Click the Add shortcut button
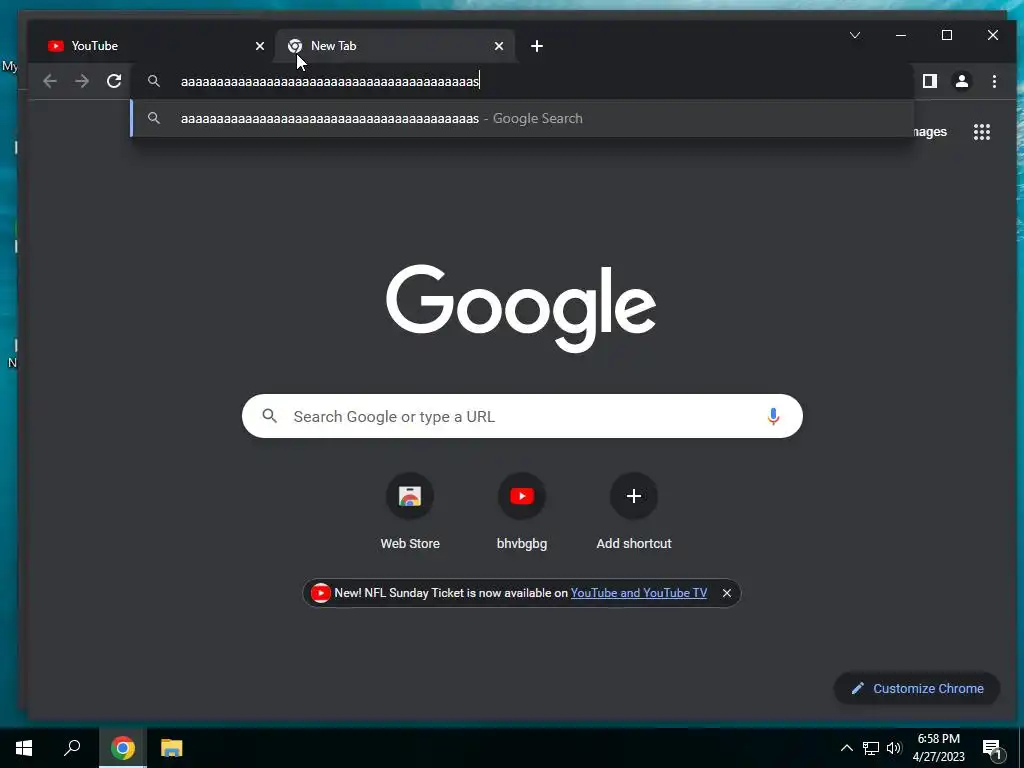The width and height of the screenshot is (1024, 768). click(633, 513)
